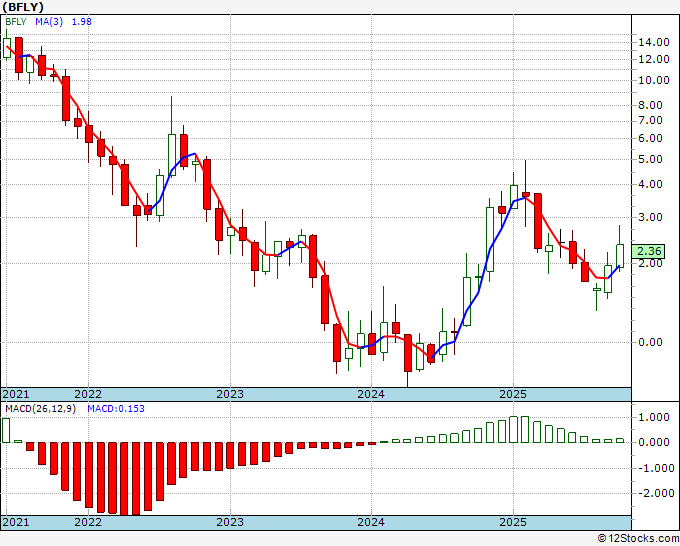Click the 0.000 MACD axis label
680x546 pixels.
(654, 442)
